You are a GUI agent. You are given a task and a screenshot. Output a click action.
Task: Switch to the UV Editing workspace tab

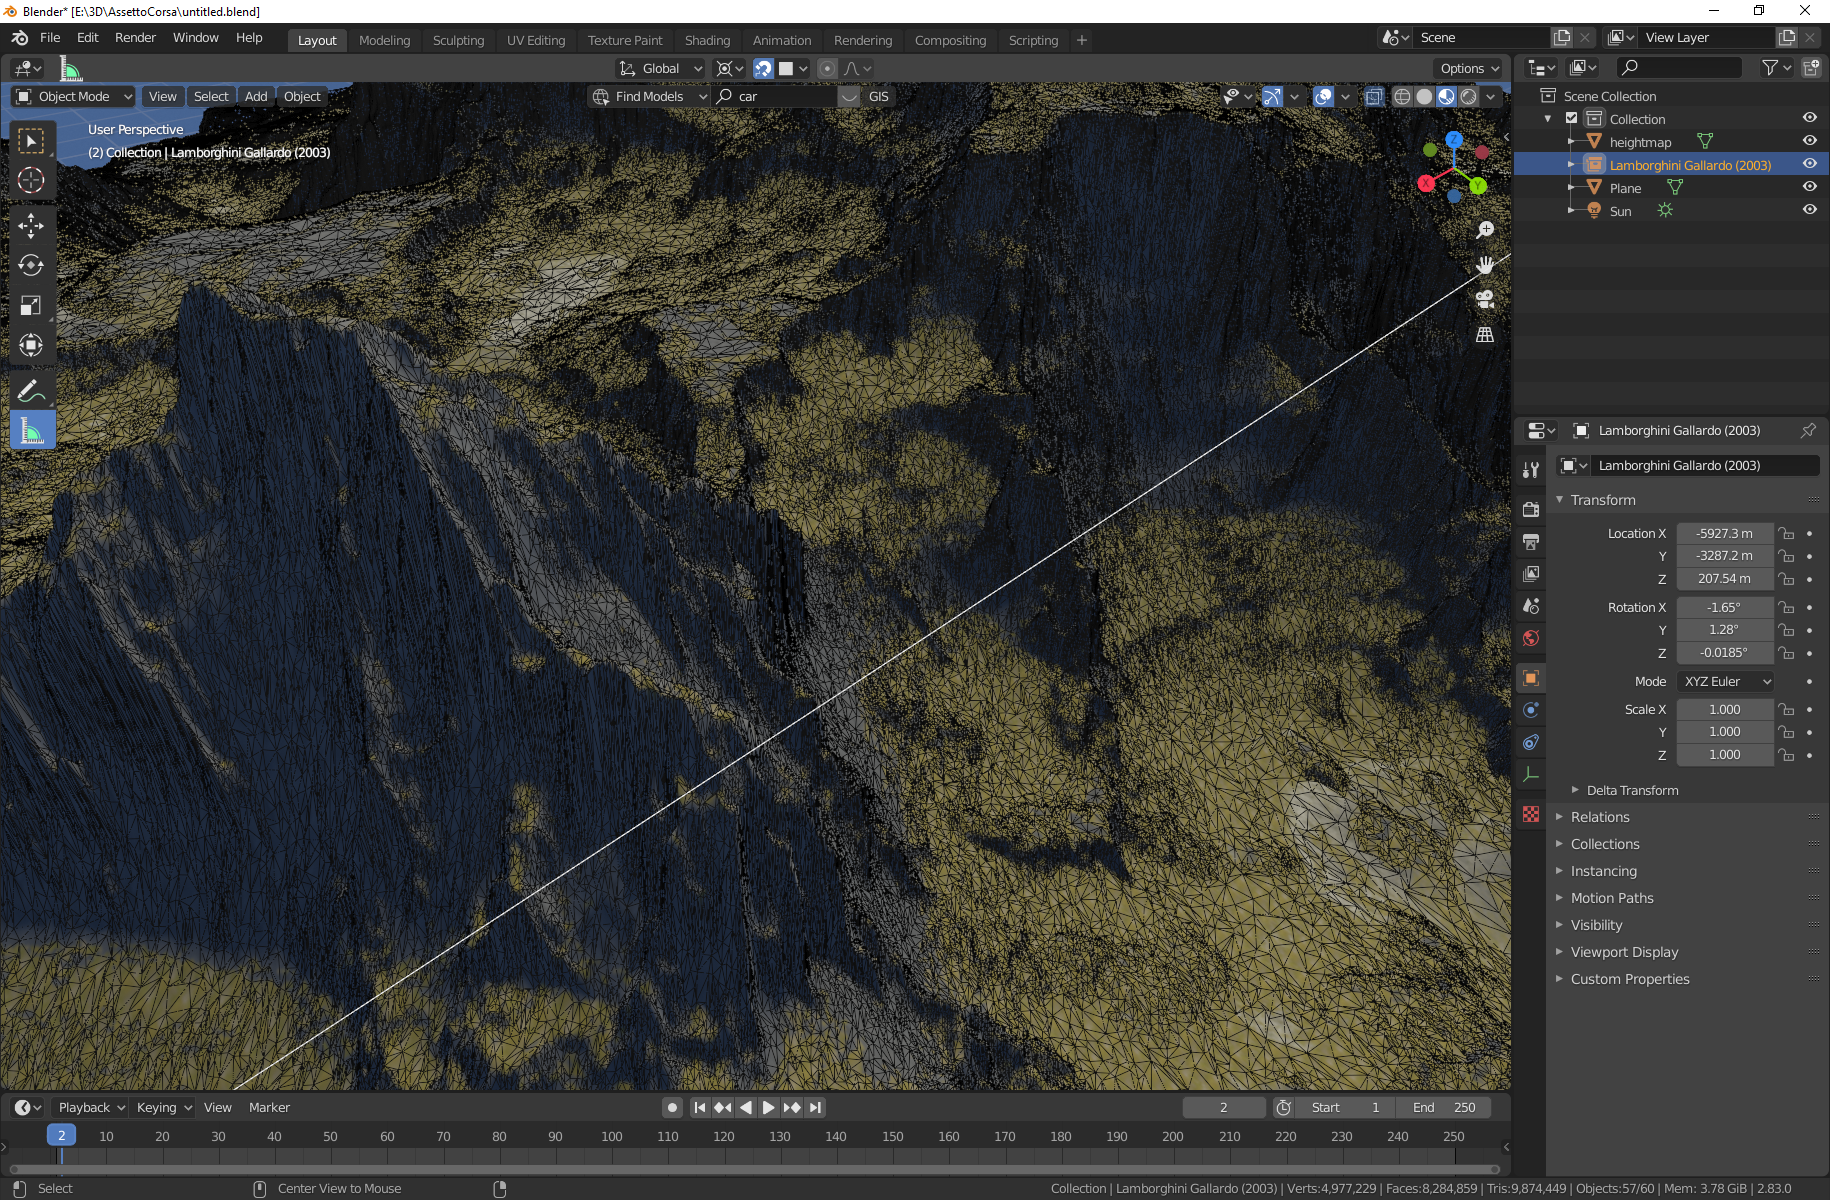(x=536, y=40)
